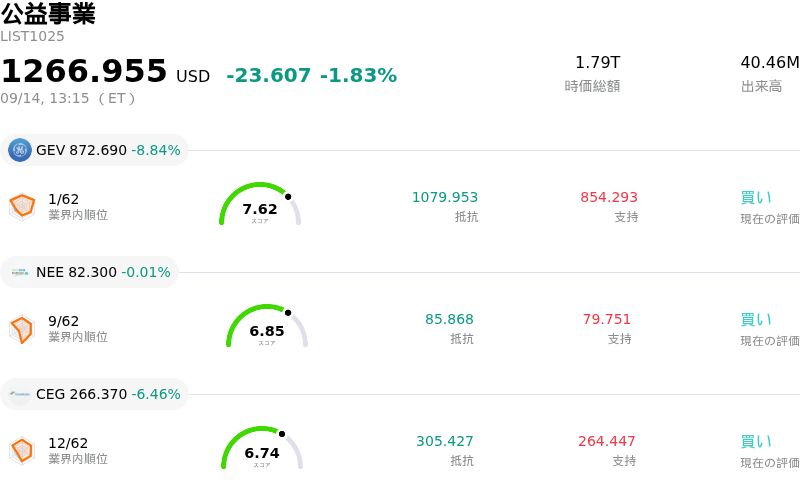The width and height of the screenshot is (800, 488).
Task: Click CEG resistance value 305.427
Action: click(x=445, y=441)
